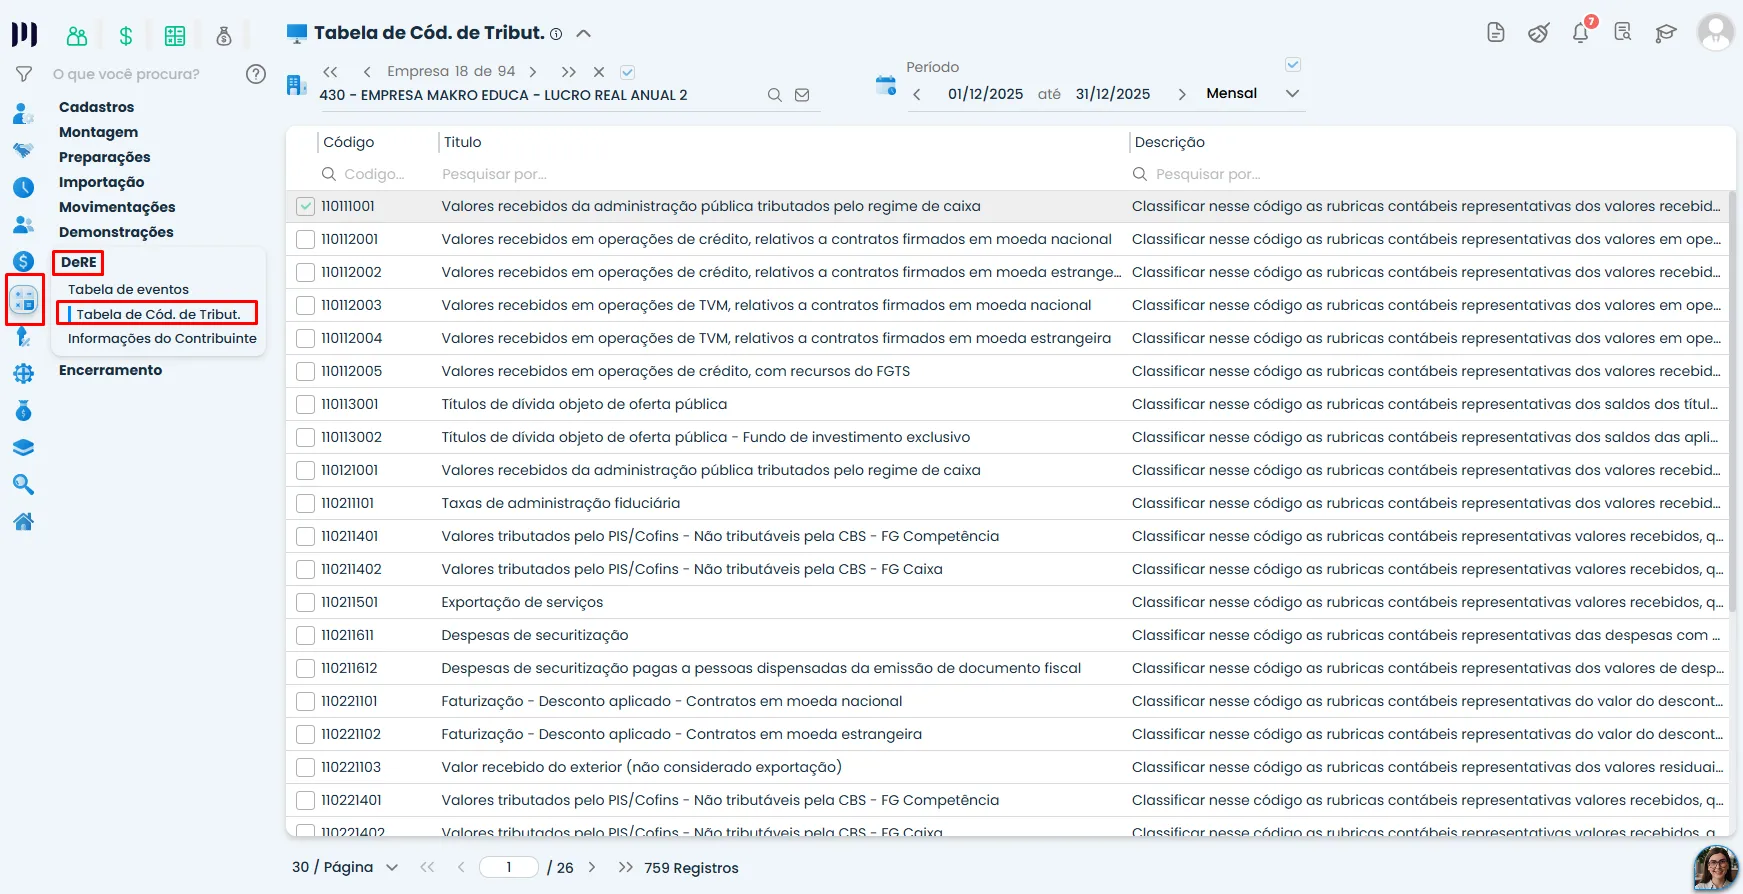This screenshot has height=894, width=1743.
Task: Open notifications bell with 7 badge
Action: click(1581, 33)
